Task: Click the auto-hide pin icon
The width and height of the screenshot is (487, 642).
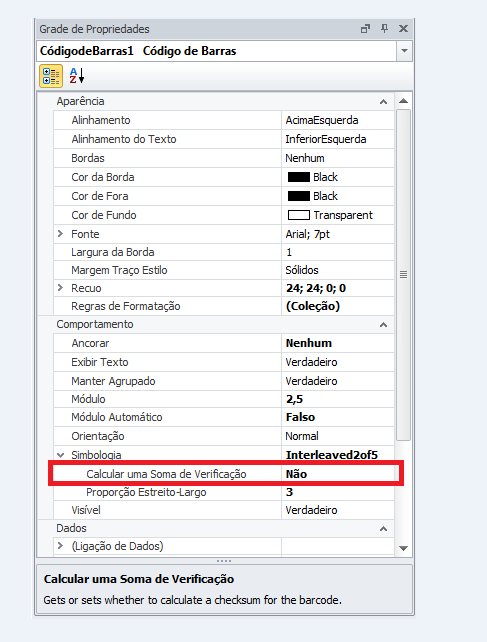Action: pos(384,29)
